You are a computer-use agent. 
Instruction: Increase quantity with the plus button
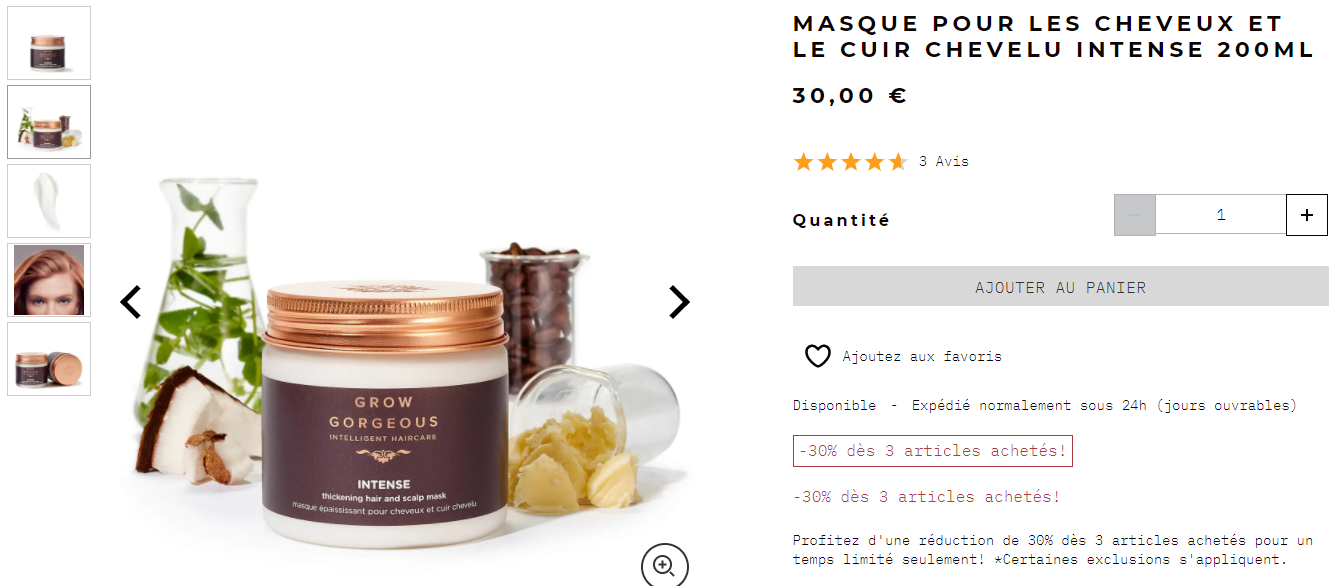pos(1306,215)
